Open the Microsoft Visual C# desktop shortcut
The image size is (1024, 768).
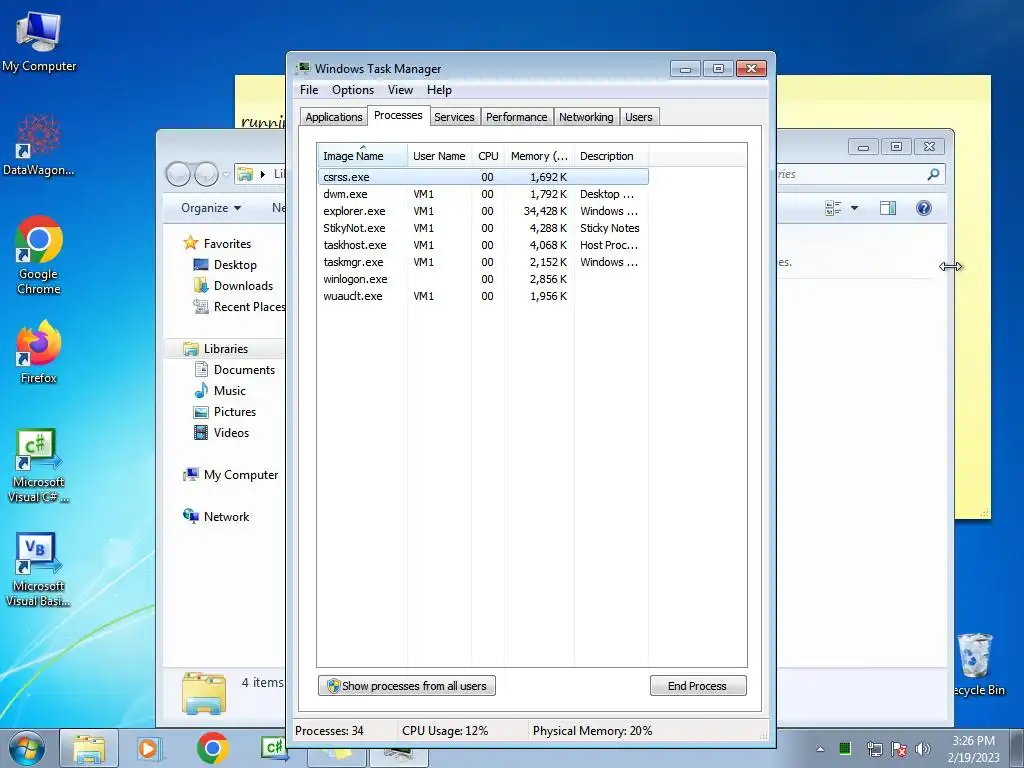(x=39, y=465)
